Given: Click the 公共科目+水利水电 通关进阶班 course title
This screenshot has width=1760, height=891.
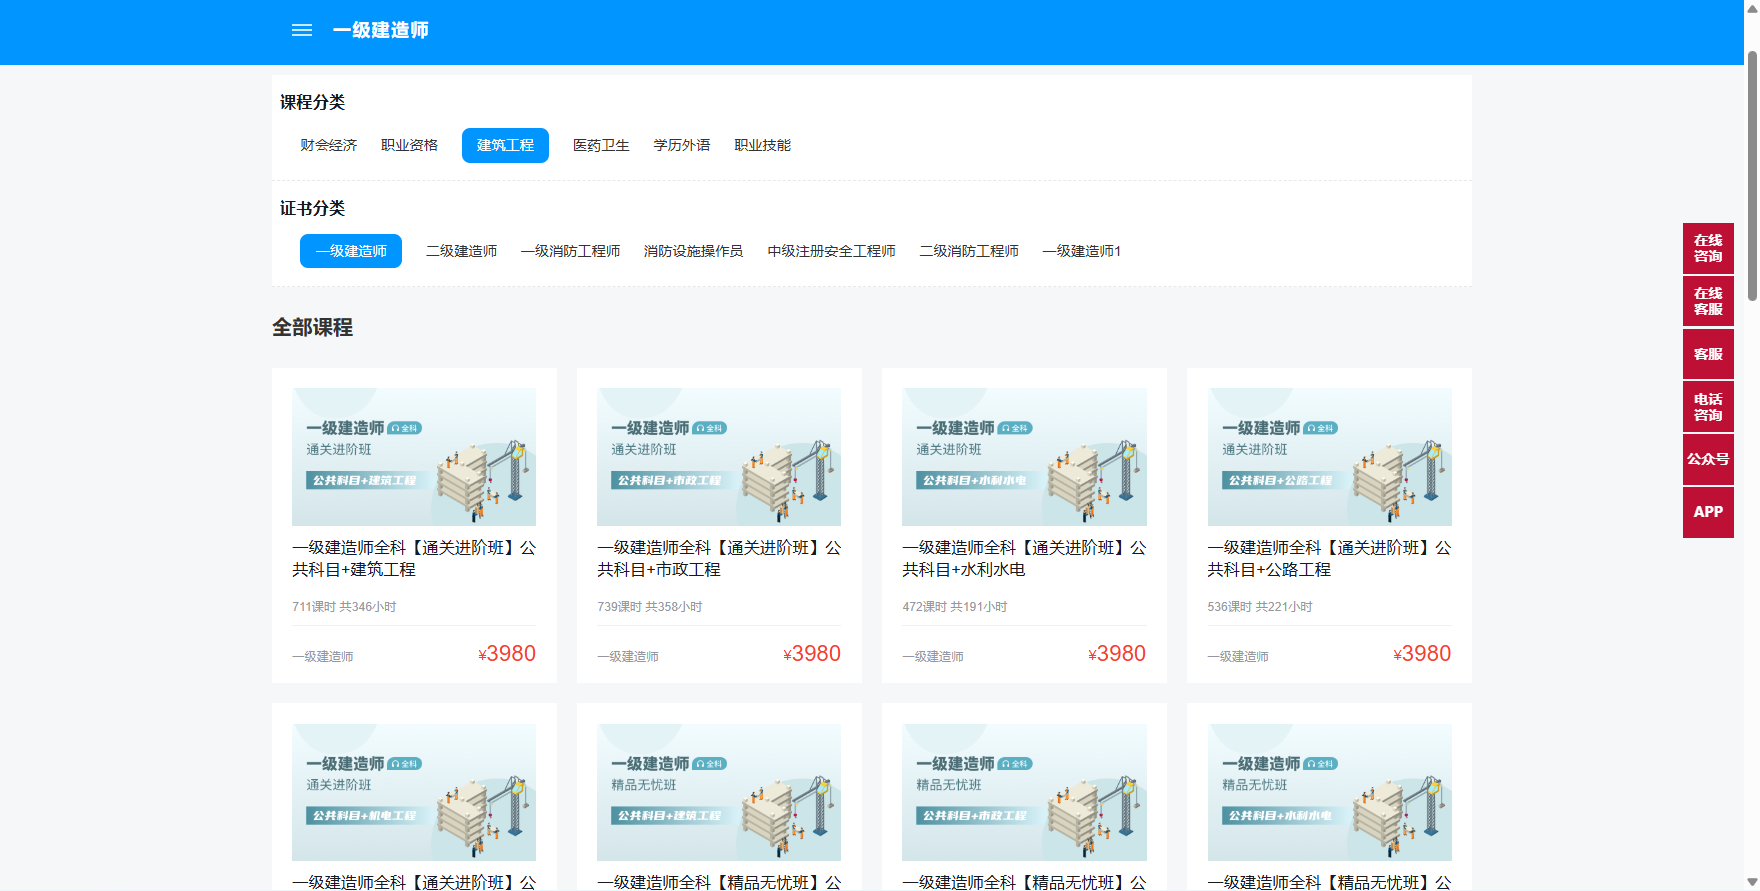Looking at the screenshot, I should 1024,558.
